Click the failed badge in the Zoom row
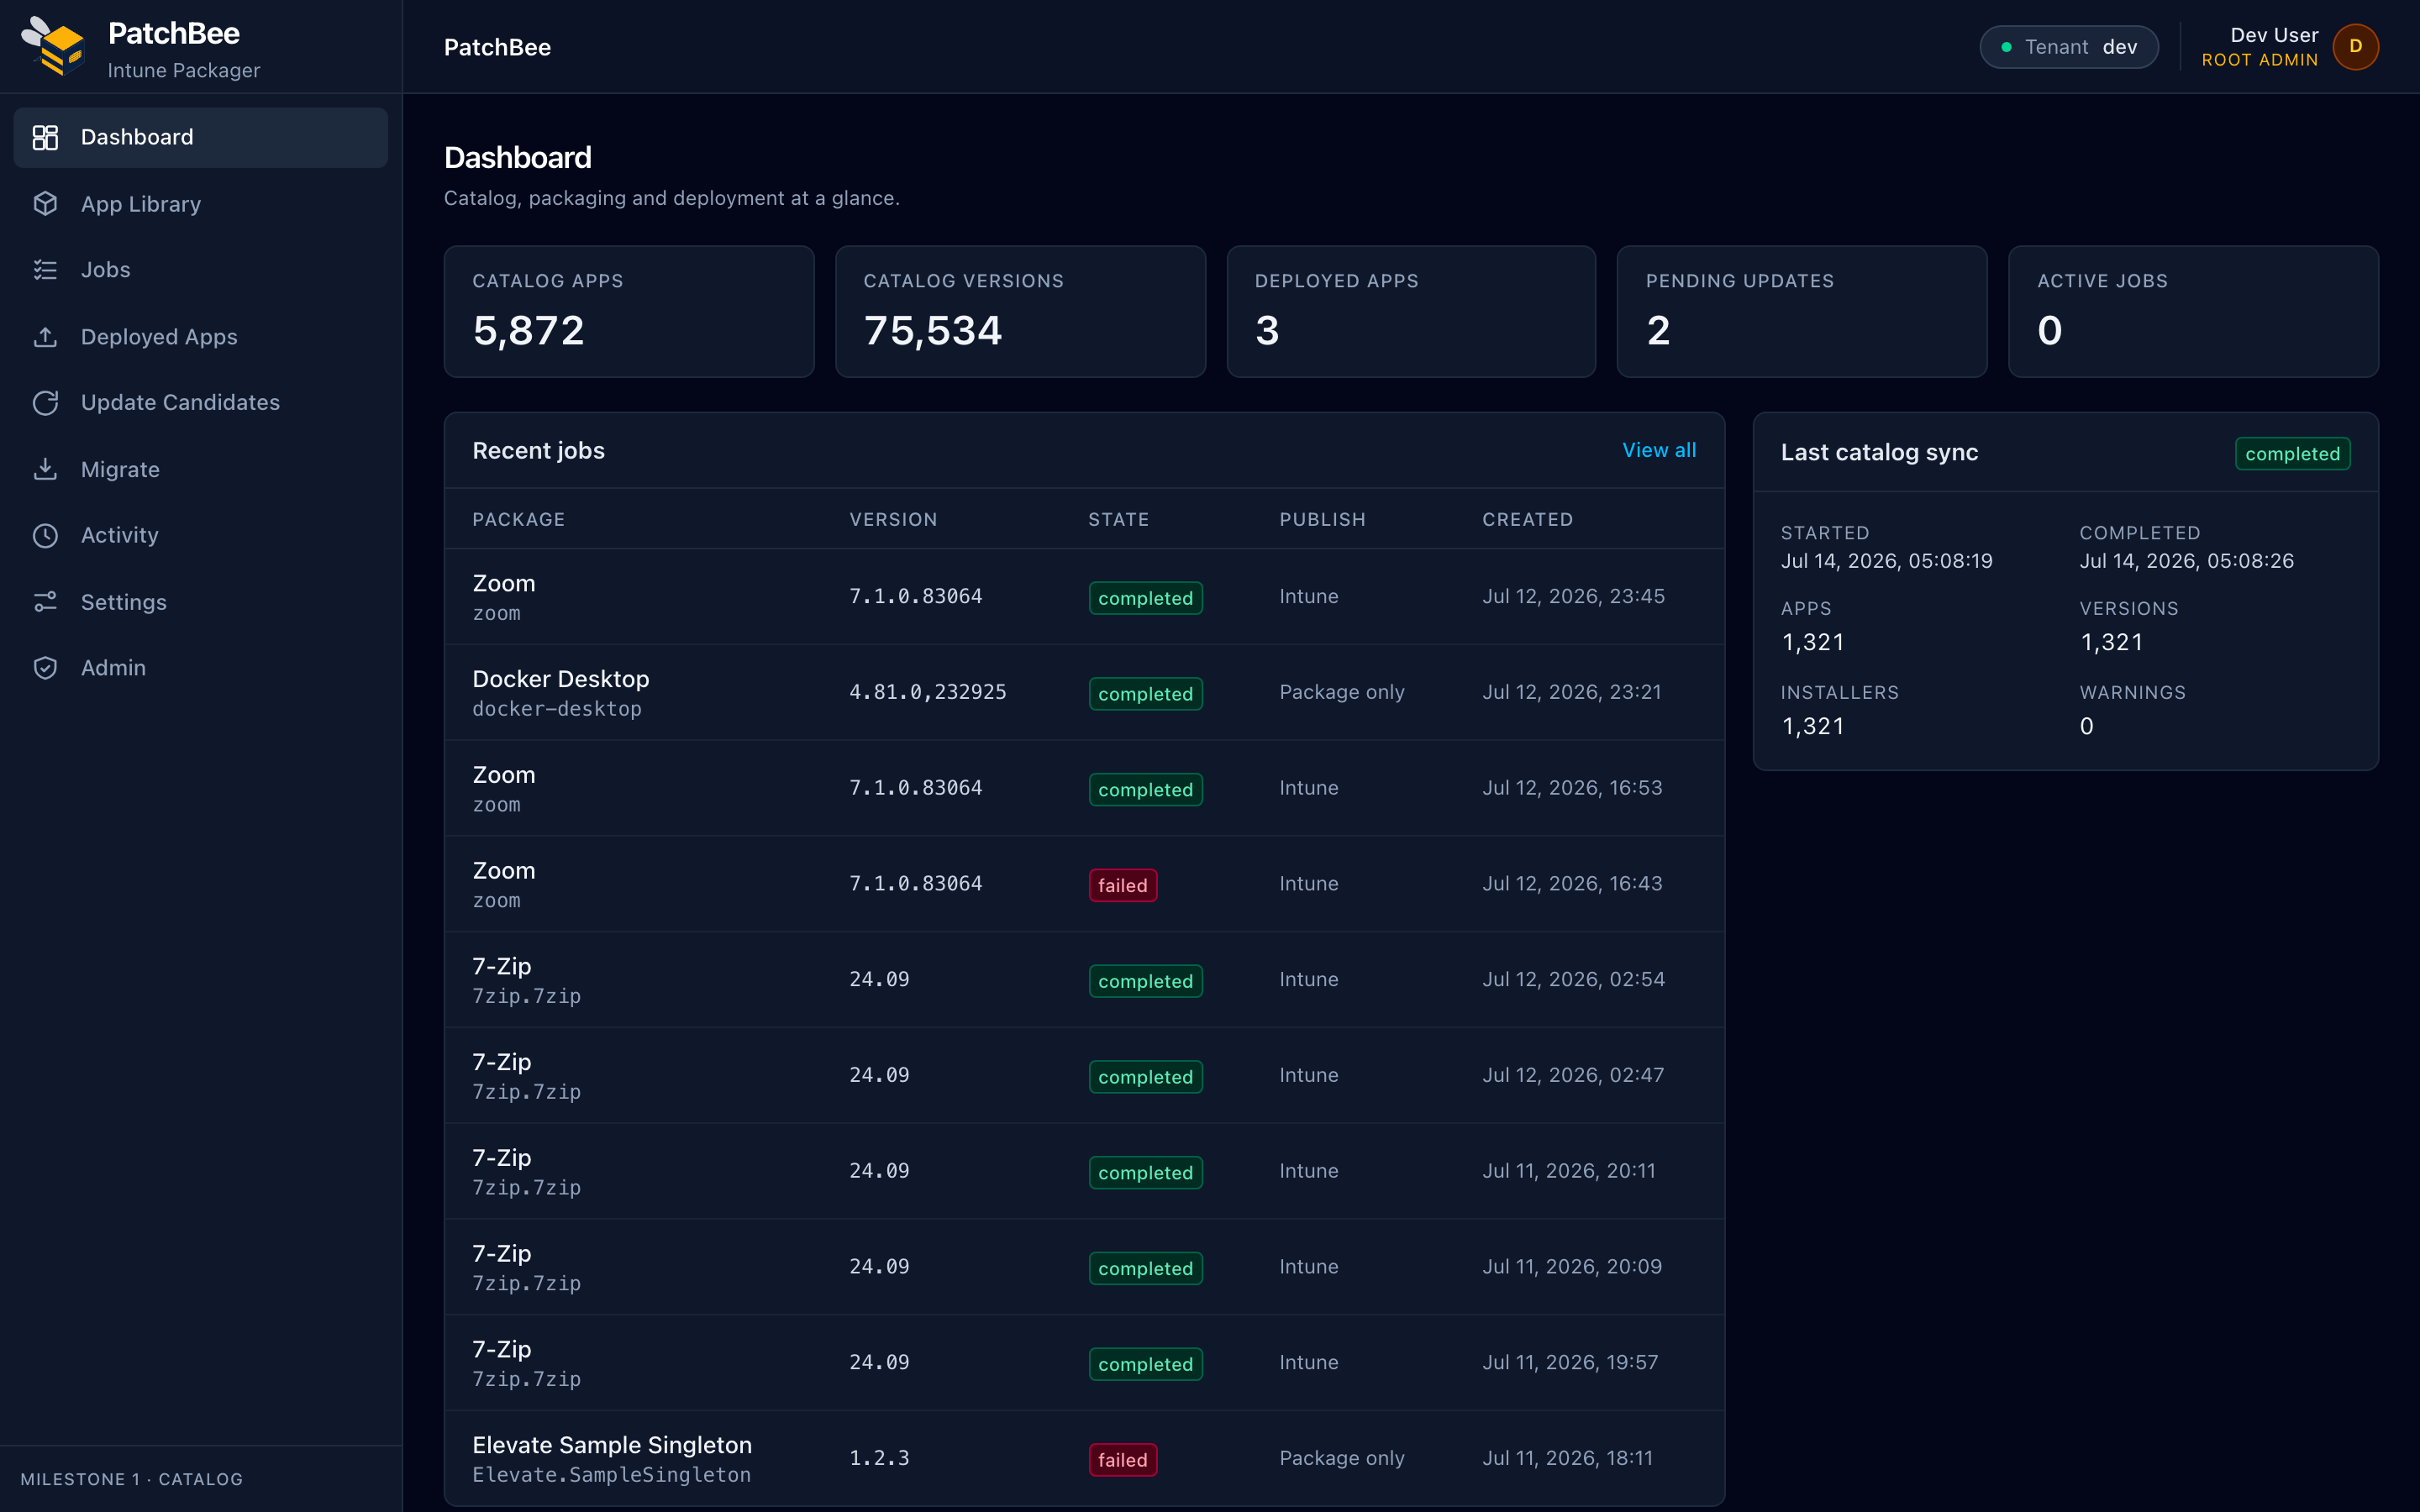The width and height of the screenshot is (2420, 1512). [1122, 885]
